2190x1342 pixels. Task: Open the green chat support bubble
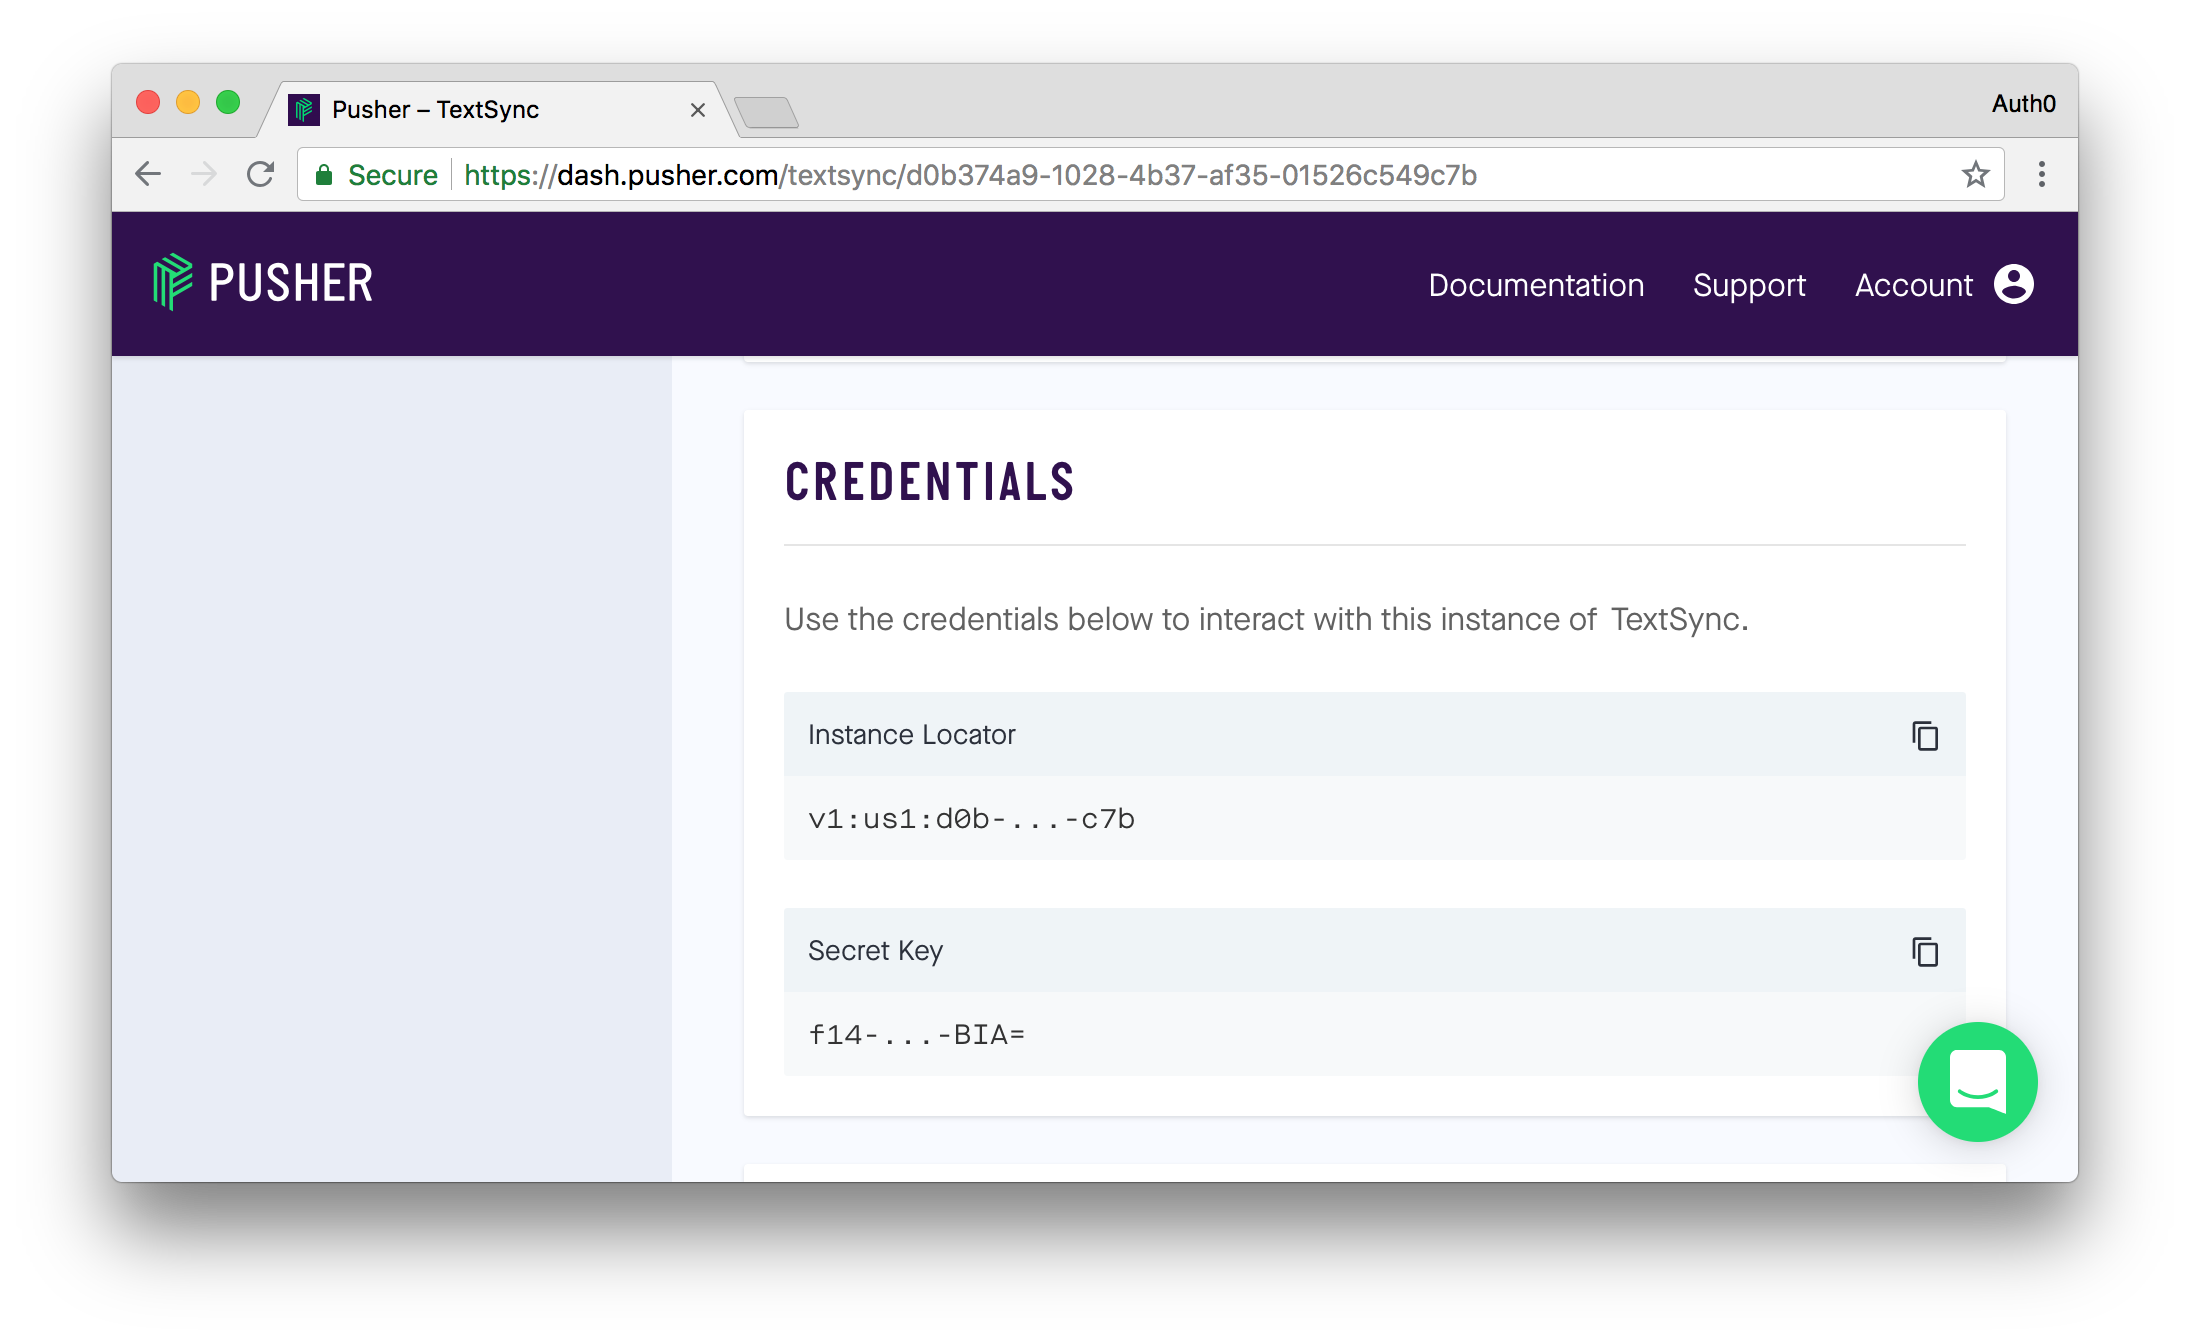(x=1977, y=1082)
